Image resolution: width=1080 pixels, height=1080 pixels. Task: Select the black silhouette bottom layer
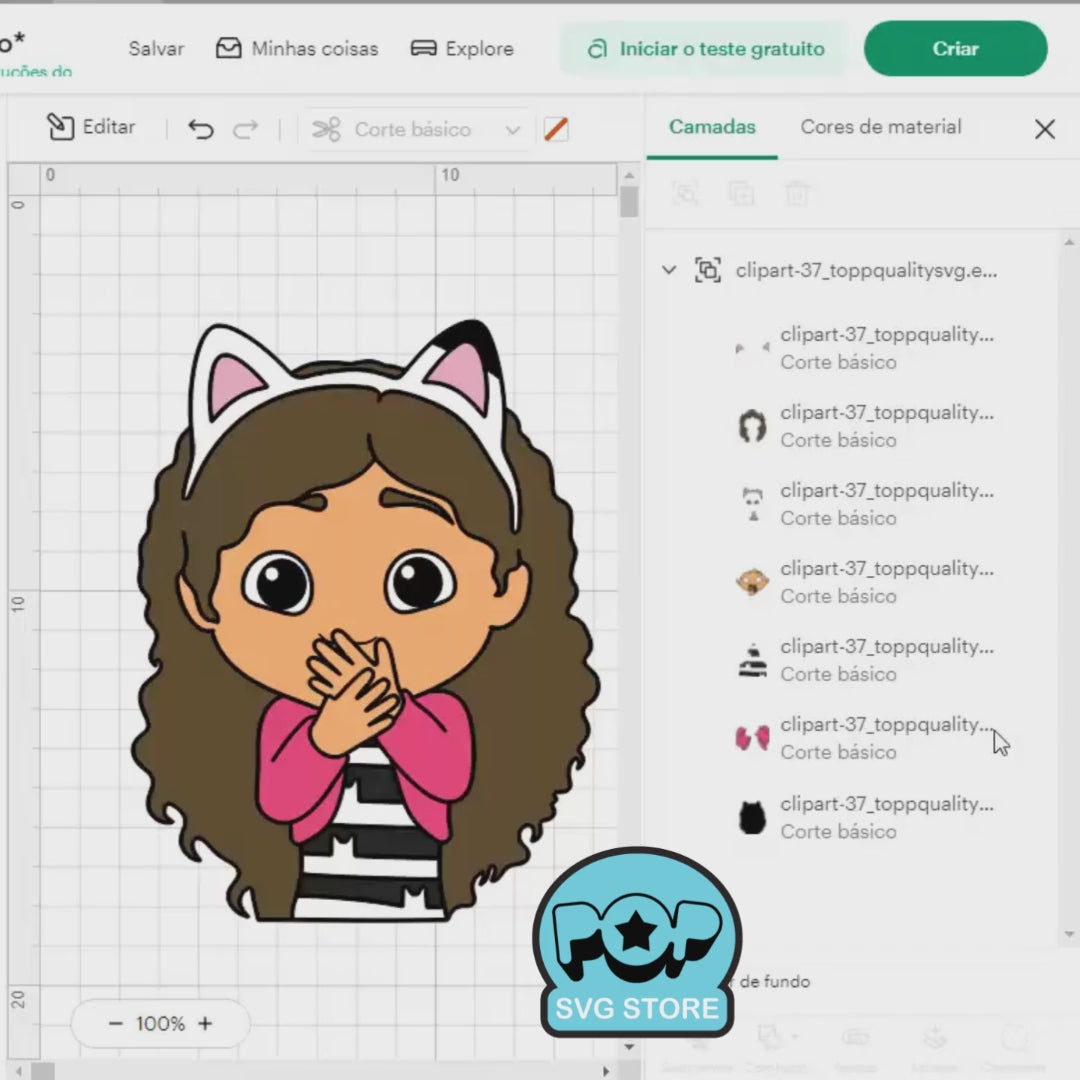tap(752, 818)
